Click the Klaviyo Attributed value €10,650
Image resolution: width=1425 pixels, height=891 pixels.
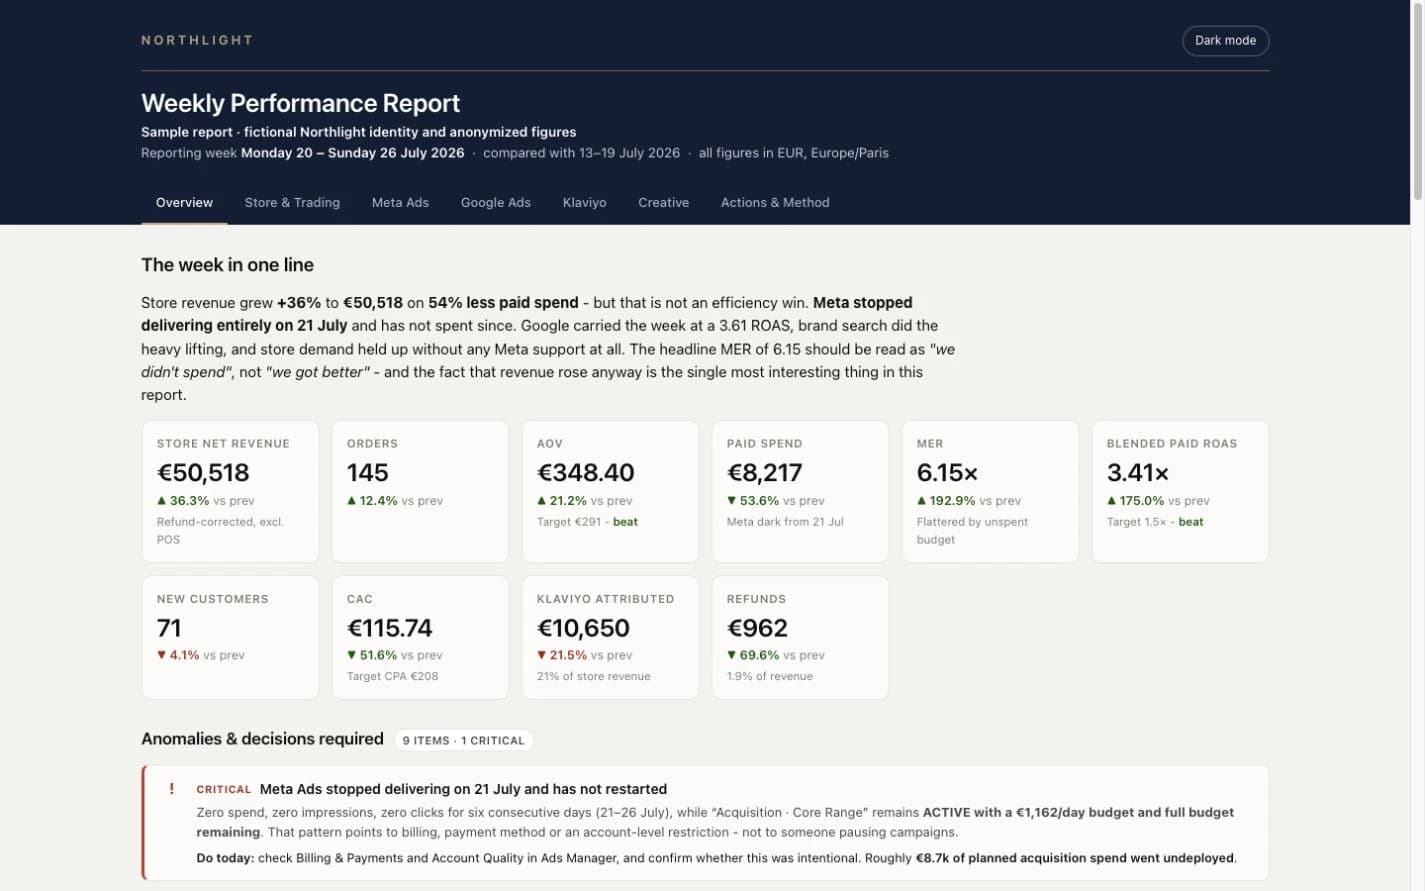tap(583, 628)
